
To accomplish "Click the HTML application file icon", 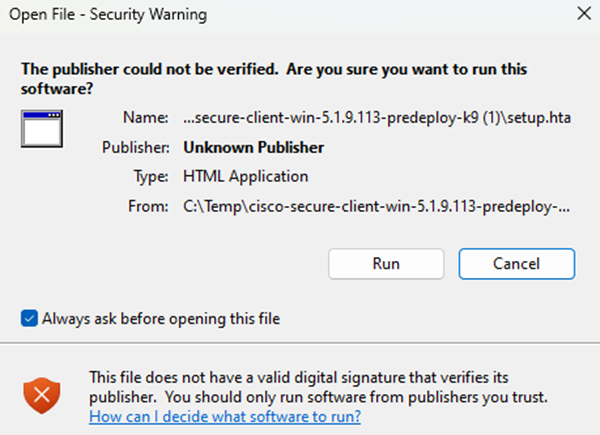I will [x=42, y=129].
